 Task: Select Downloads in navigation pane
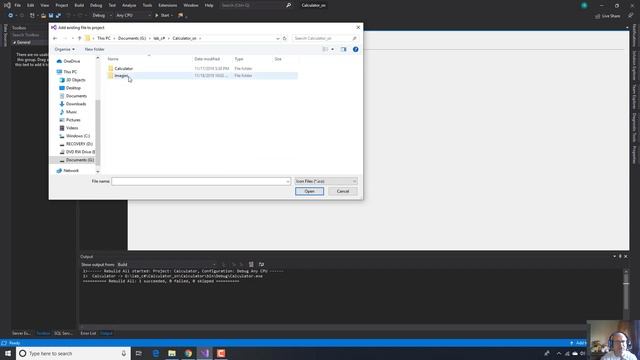tap(76, 104)
